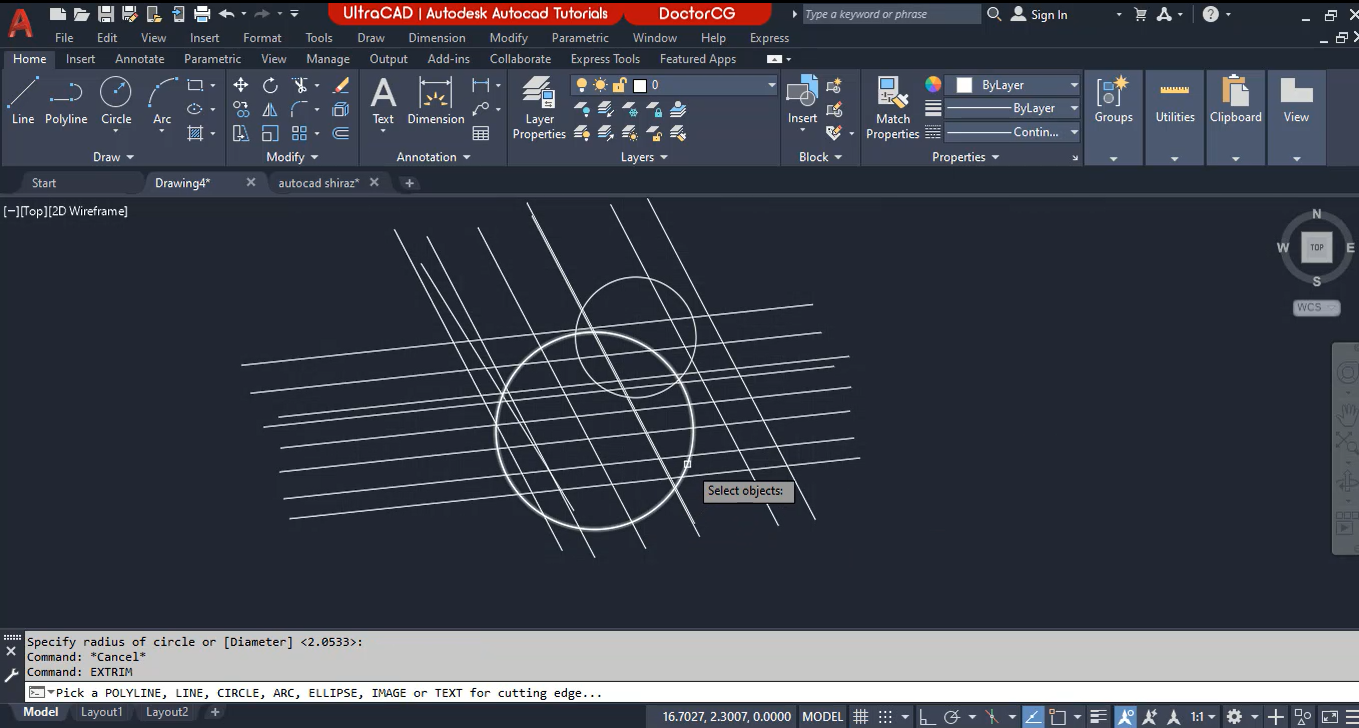Screen dimensions: 1359x728
Task: Toggle polar tracking in status bar
Action: pyautogui.click(x=952, y=716)
